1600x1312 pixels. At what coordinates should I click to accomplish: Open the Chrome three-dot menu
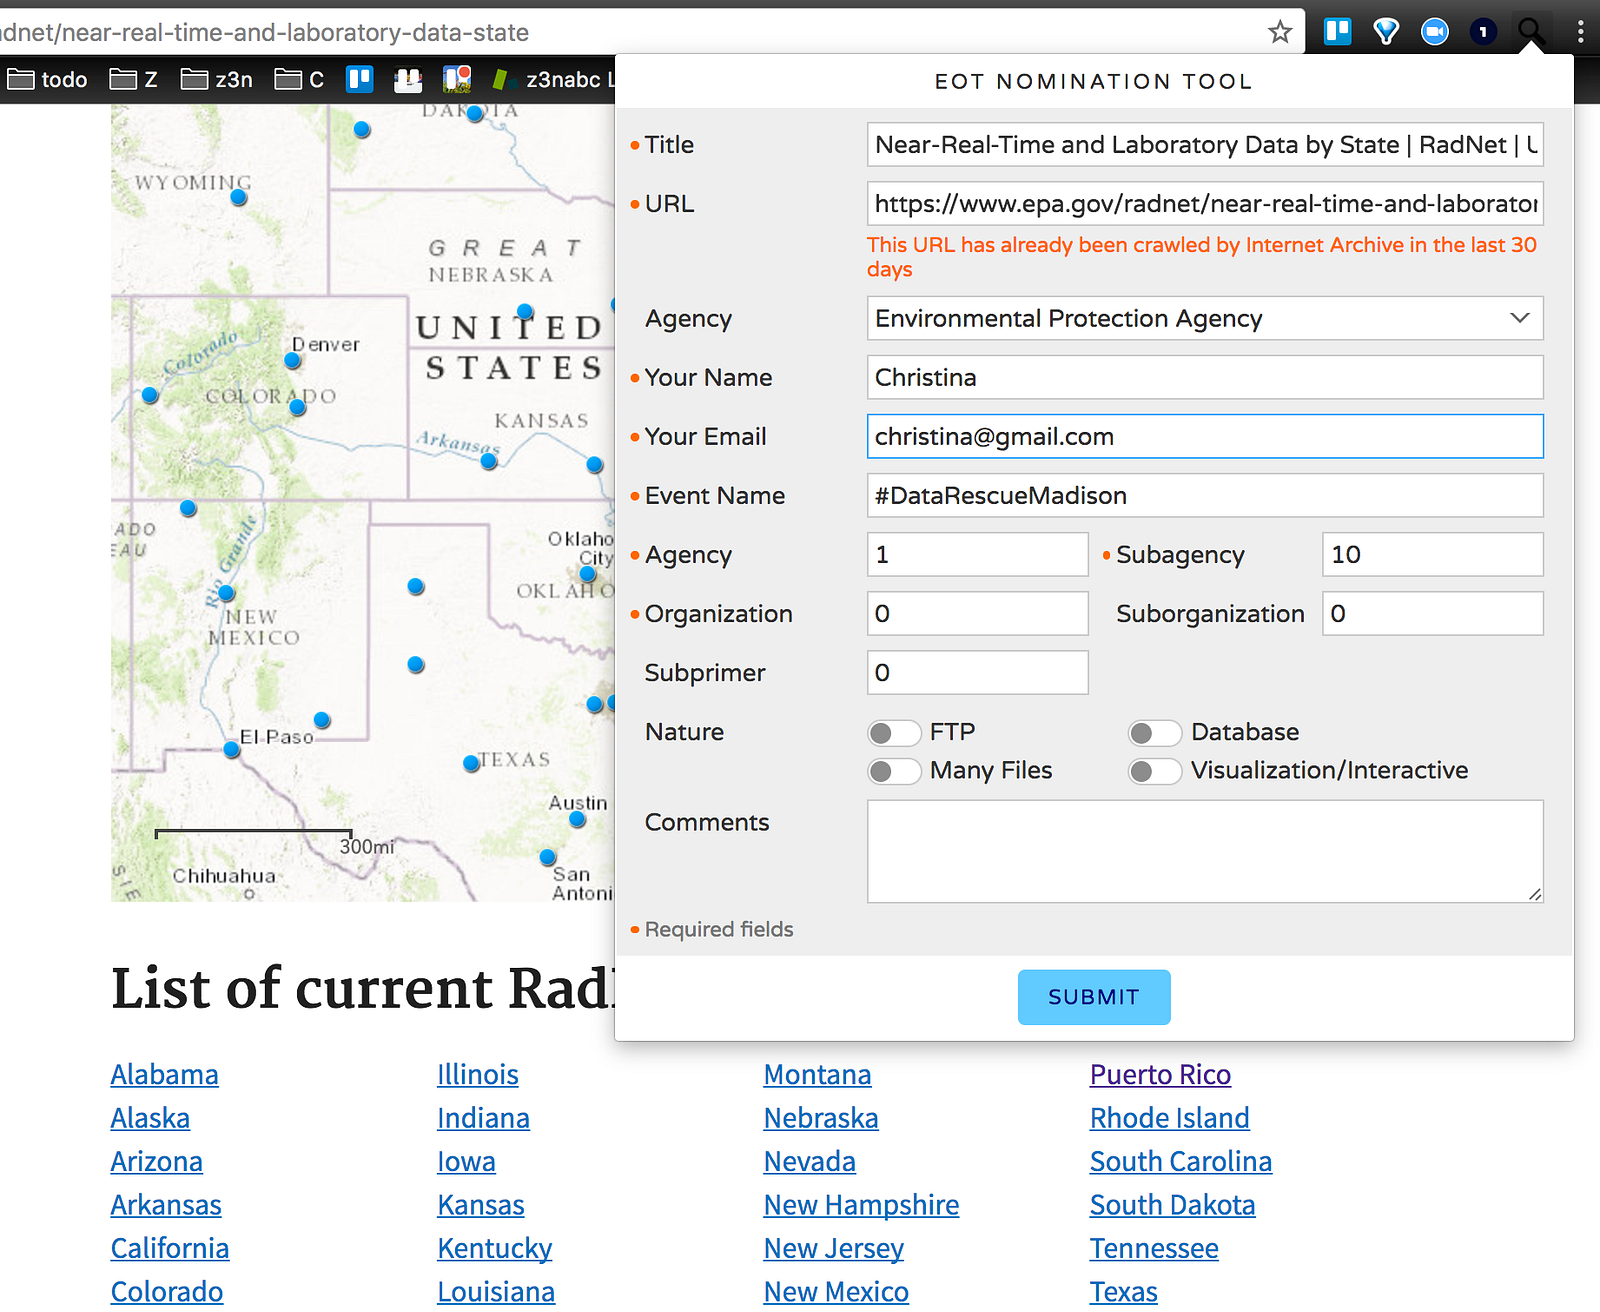[x=1580, y=32]
